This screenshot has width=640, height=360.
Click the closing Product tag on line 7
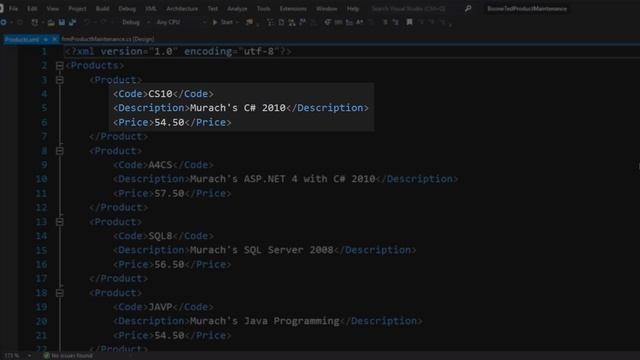click(118, 137)
